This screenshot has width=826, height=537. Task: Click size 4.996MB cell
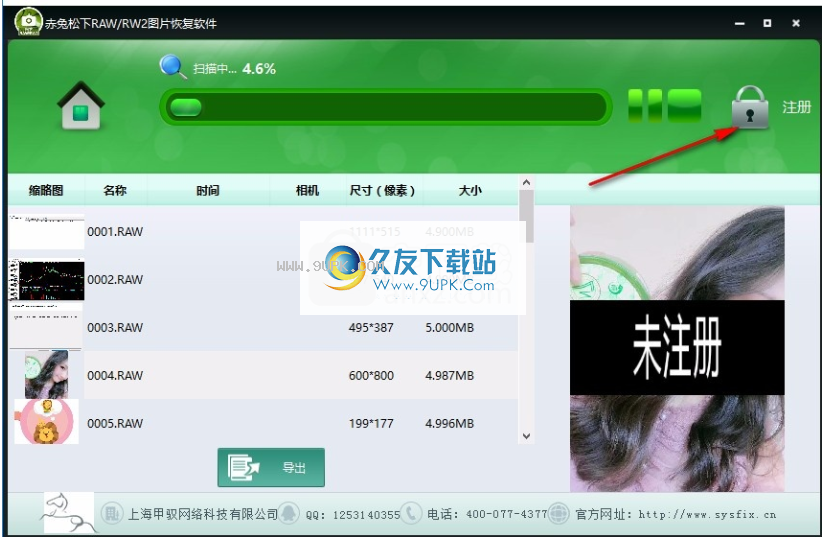[449, 424]
